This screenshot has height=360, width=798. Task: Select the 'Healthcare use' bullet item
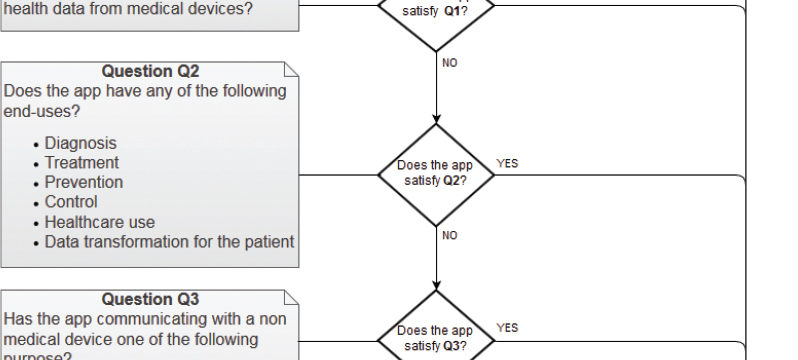[100, 222]
